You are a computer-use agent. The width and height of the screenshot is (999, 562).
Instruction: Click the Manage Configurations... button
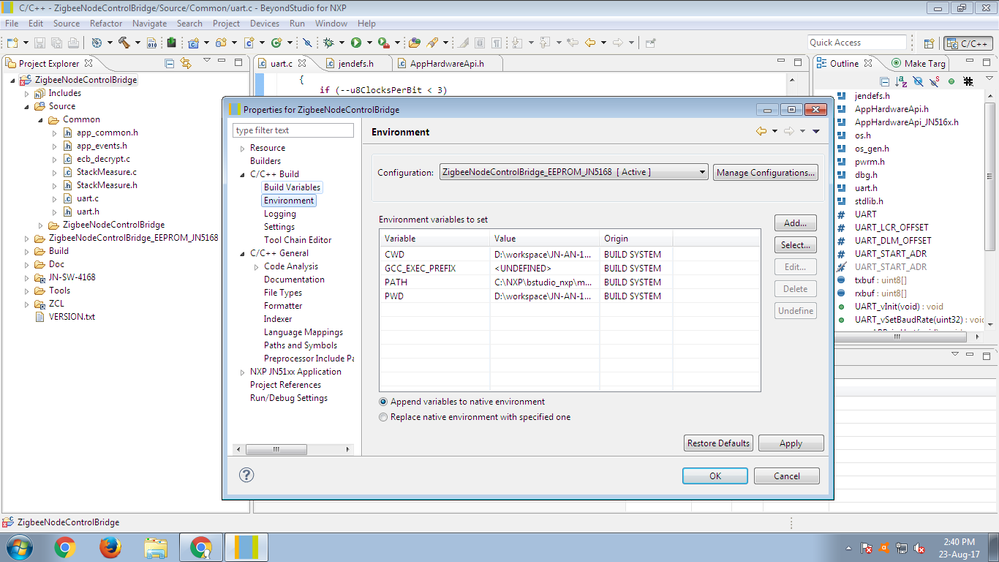[765, 172]
